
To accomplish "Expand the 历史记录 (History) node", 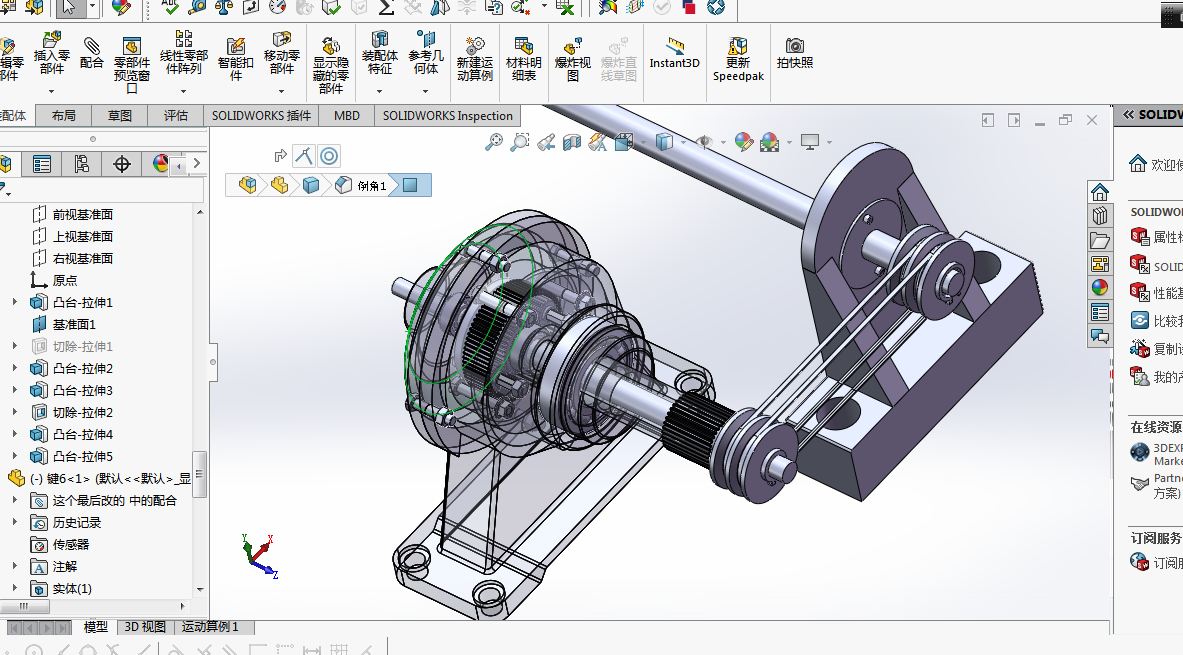I will pos(14,521).
